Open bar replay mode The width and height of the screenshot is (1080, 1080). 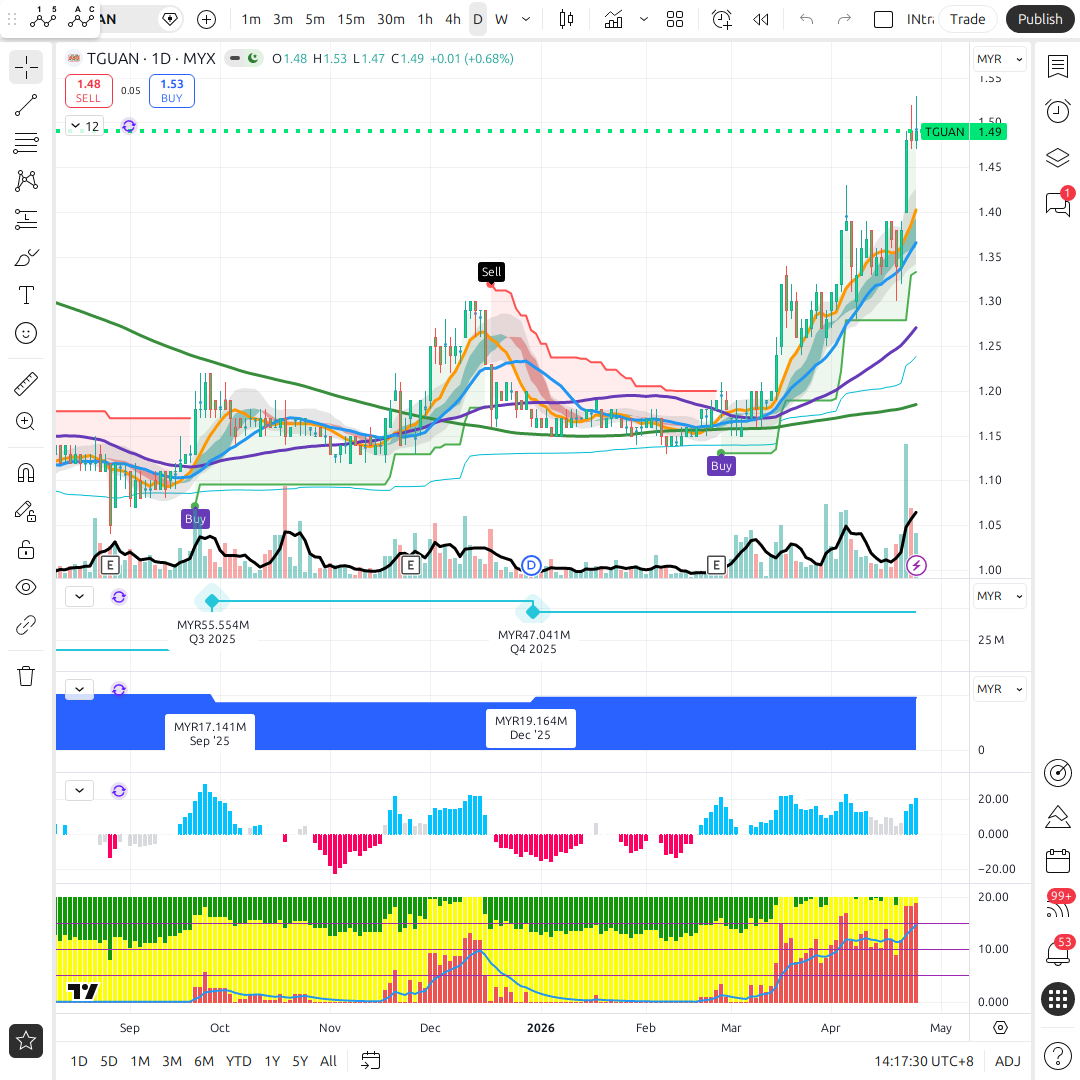(x=761, y=19)
